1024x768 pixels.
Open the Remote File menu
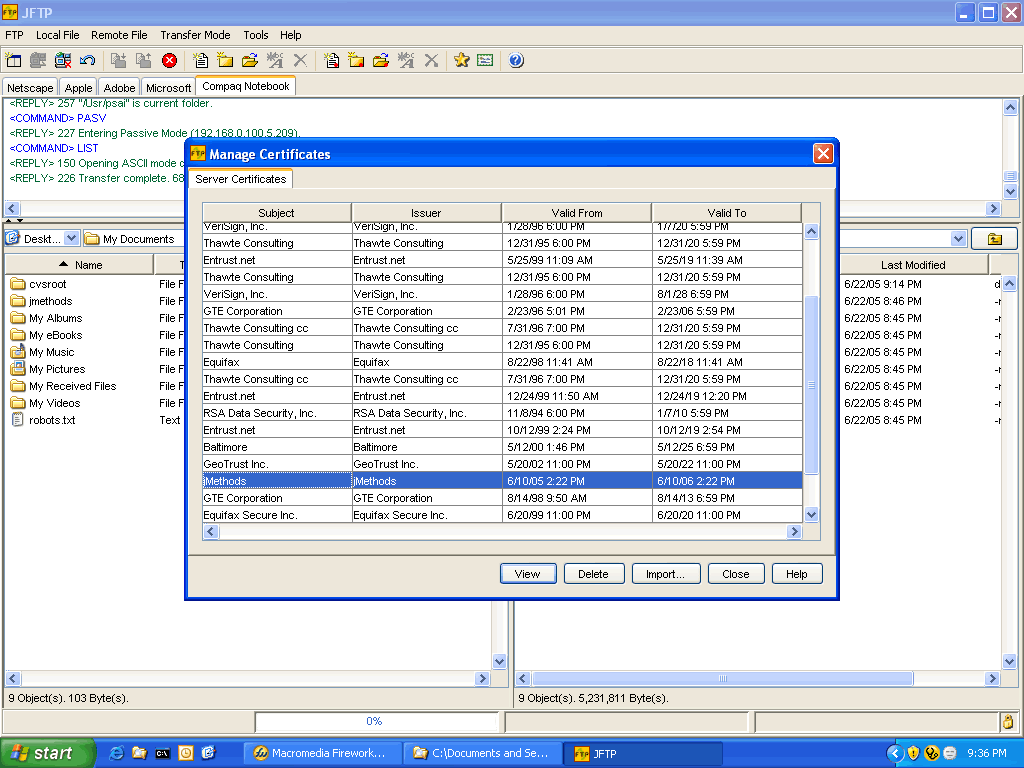pyautogui.click(x=120, y=35)
